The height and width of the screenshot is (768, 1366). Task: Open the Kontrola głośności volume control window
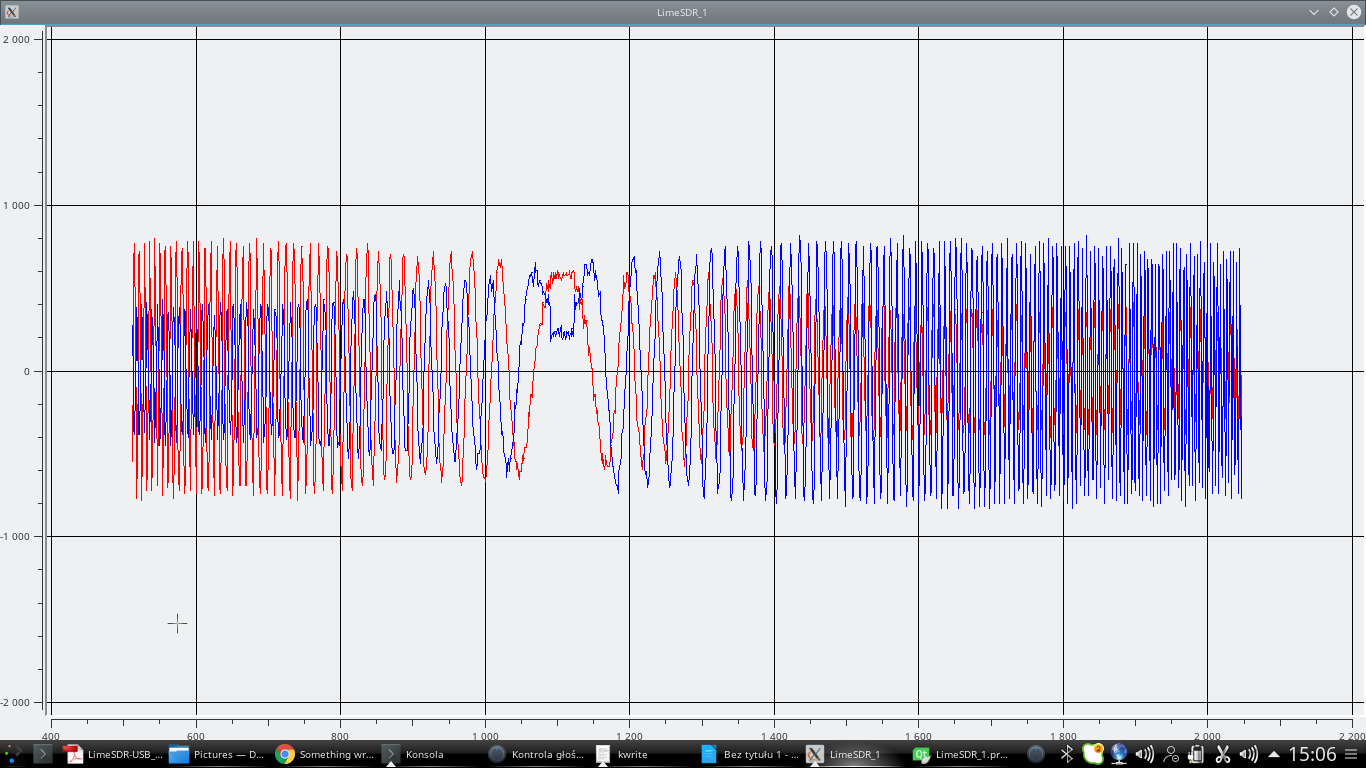pyautogui.click(x=535, y=754)
